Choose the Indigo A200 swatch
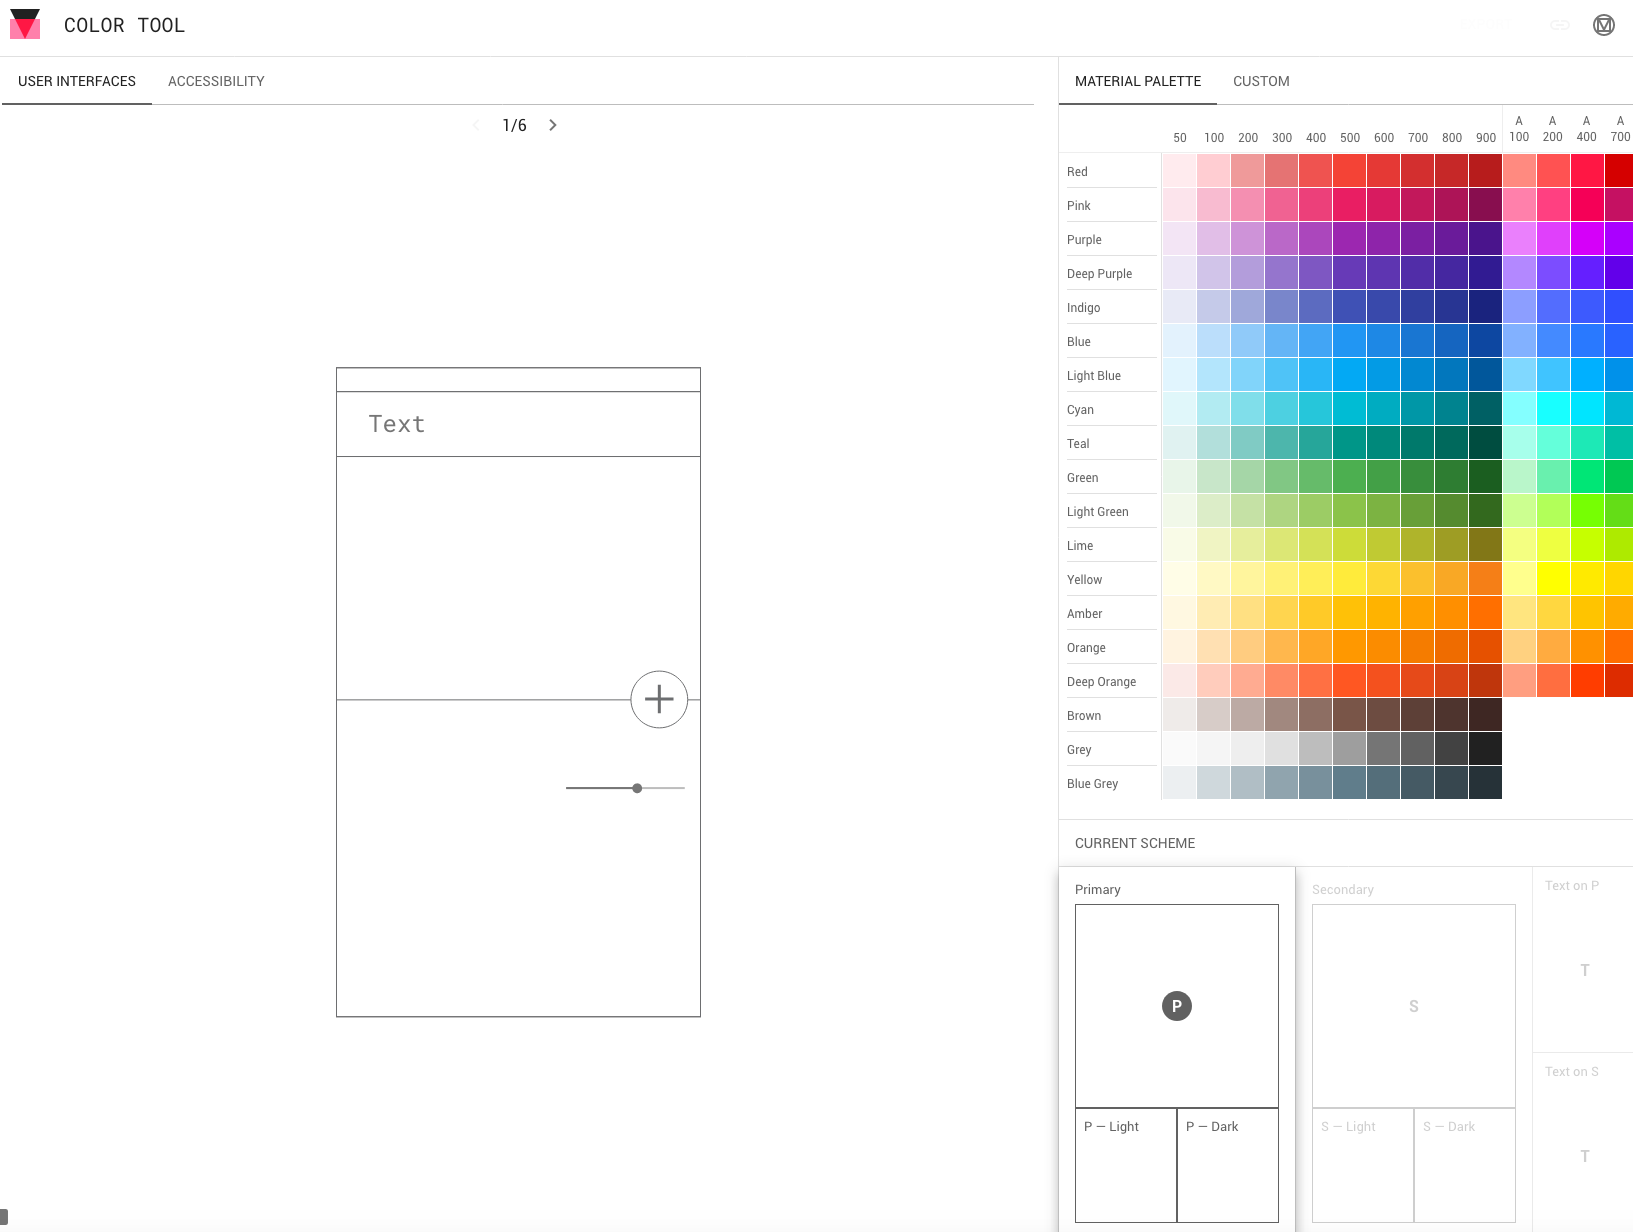Screen dimensions: 1633x1232 click(1552, 306)
